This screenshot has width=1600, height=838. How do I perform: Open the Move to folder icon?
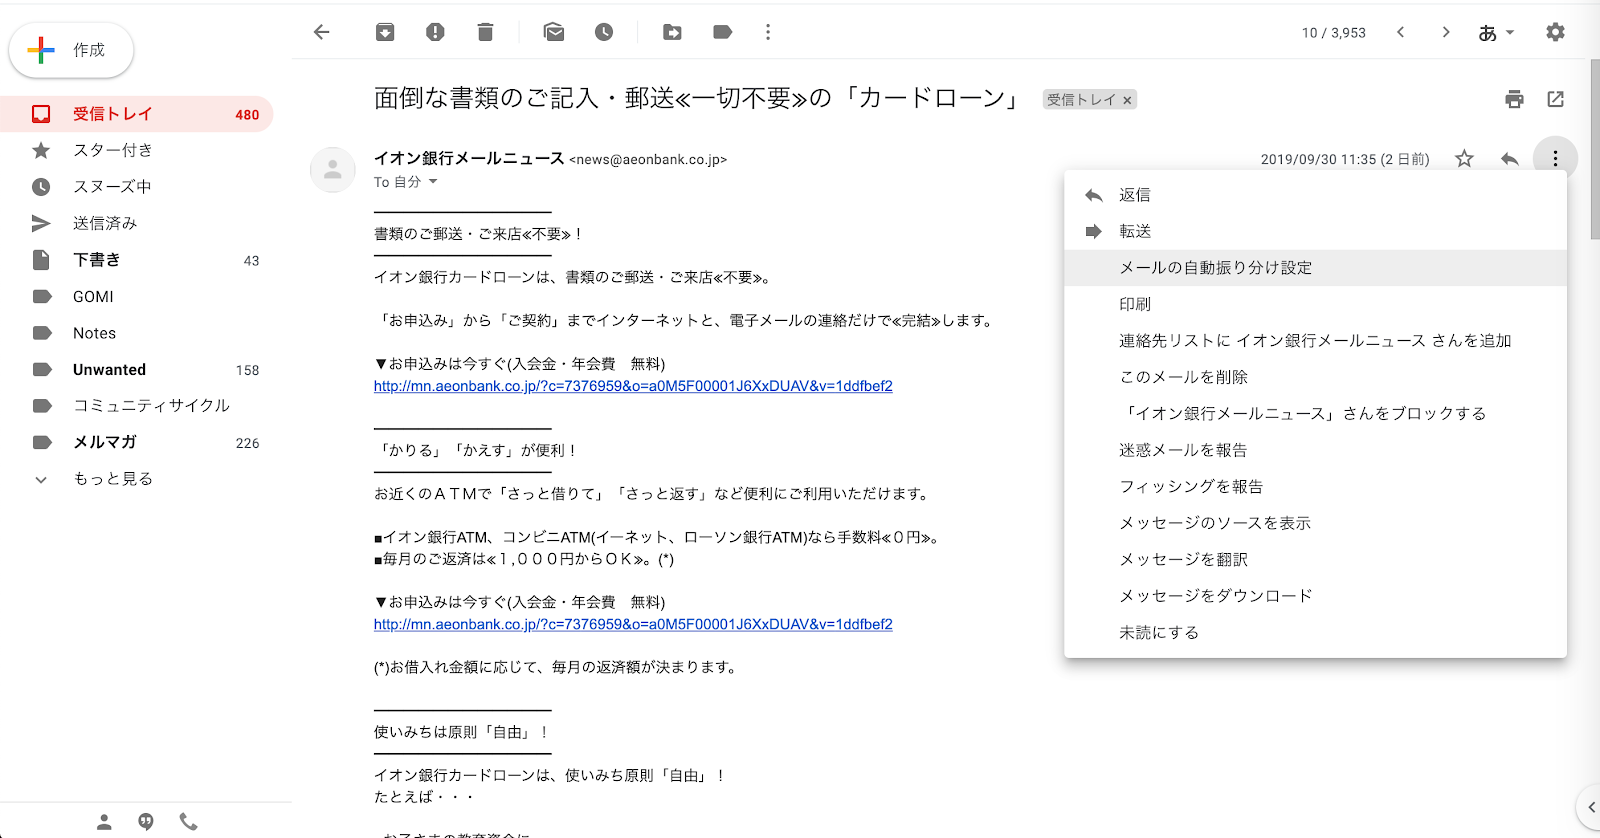click(672, 32)
